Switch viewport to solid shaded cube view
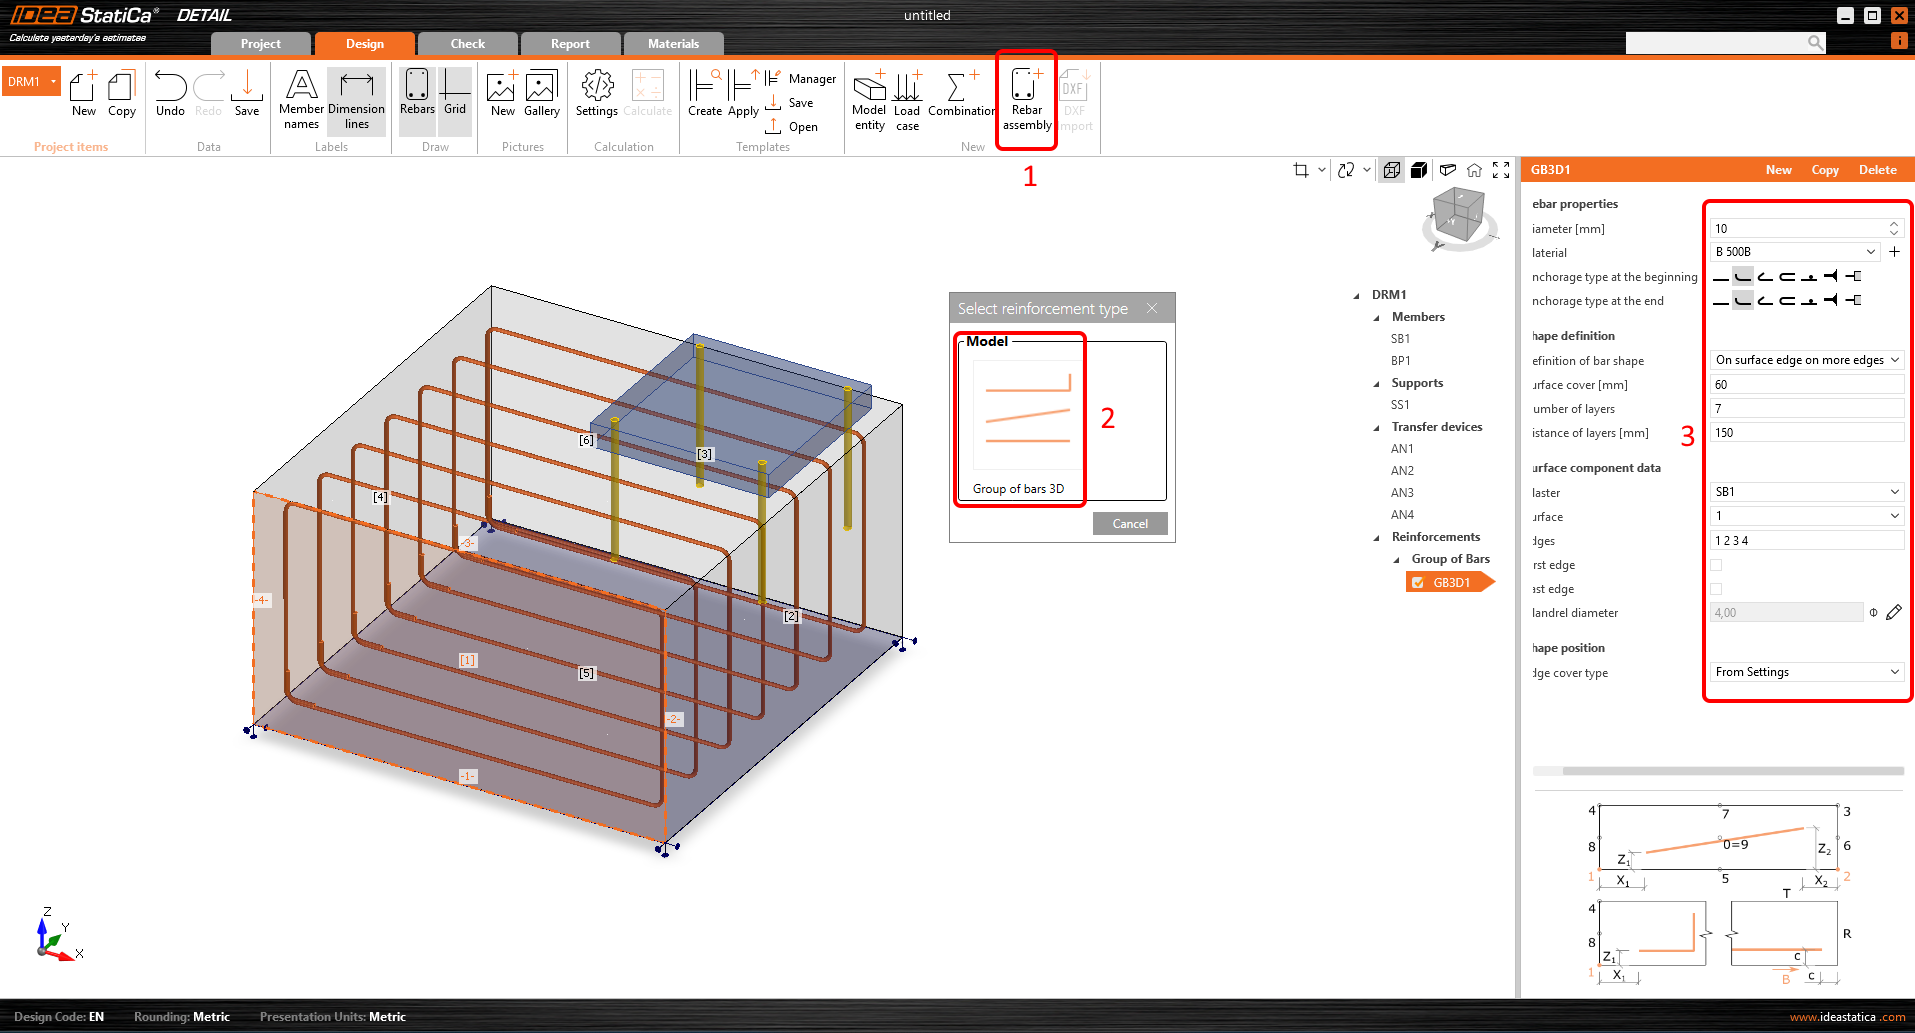The image size is (1915, 1033). [1419, 169]
